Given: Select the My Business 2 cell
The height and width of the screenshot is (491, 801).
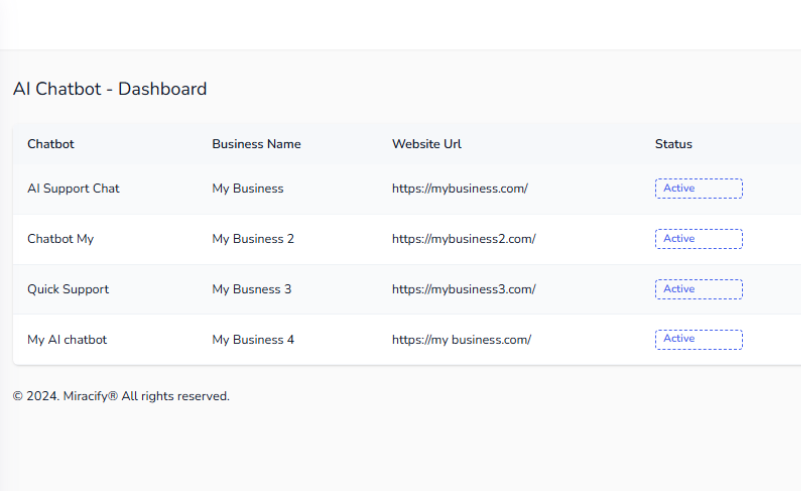Looking at the screenshot, I should point(253,239).
